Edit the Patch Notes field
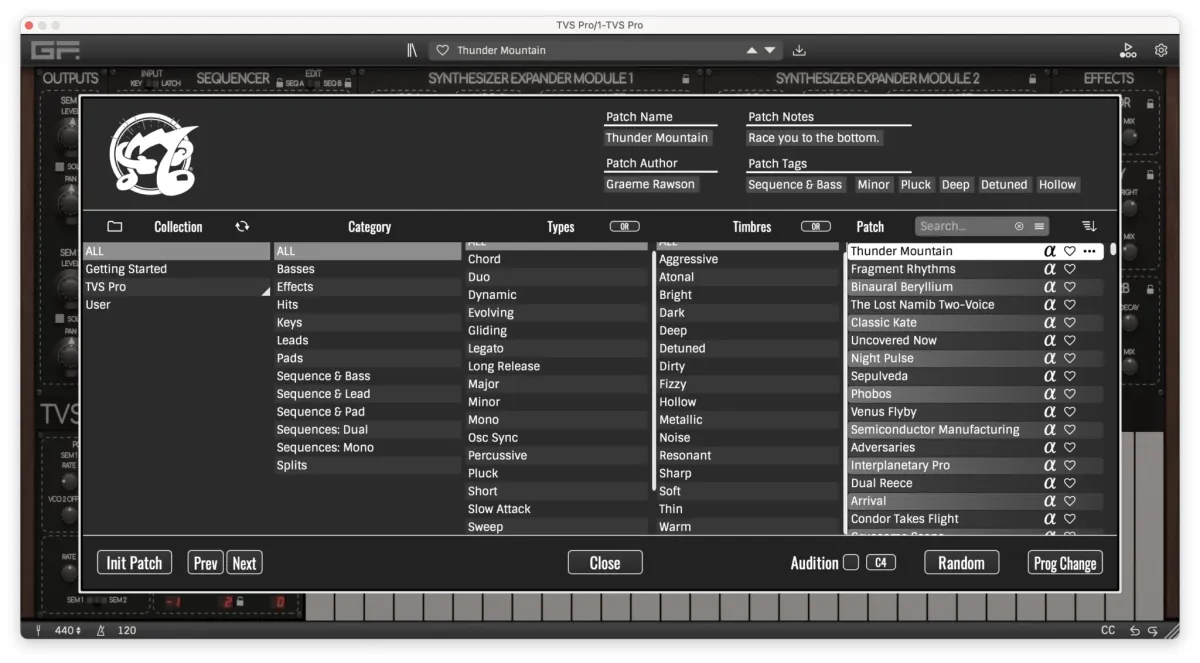 (814, 138)
